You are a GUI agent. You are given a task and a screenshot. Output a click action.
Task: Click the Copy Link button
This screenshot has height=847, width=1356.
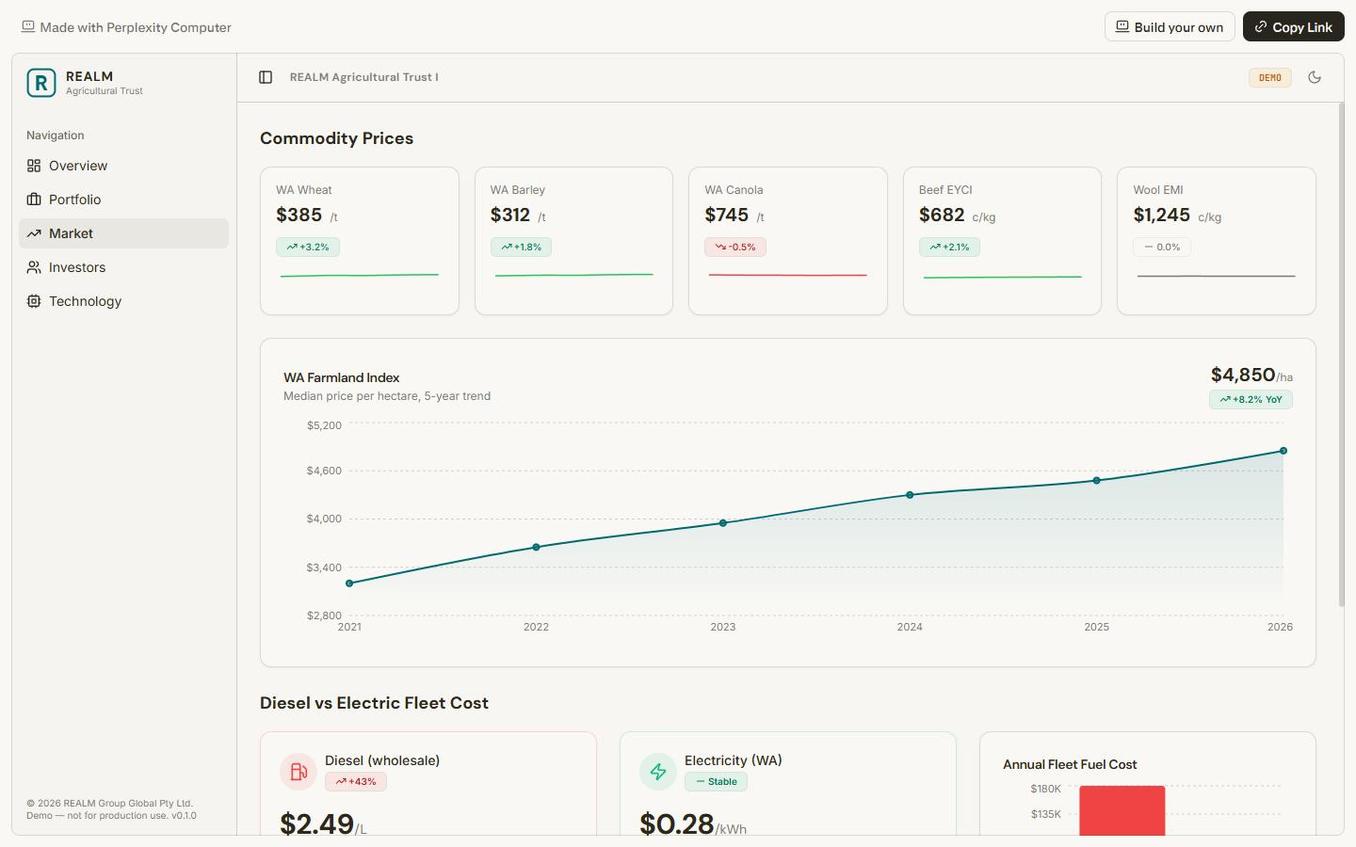coord(1294,24)
